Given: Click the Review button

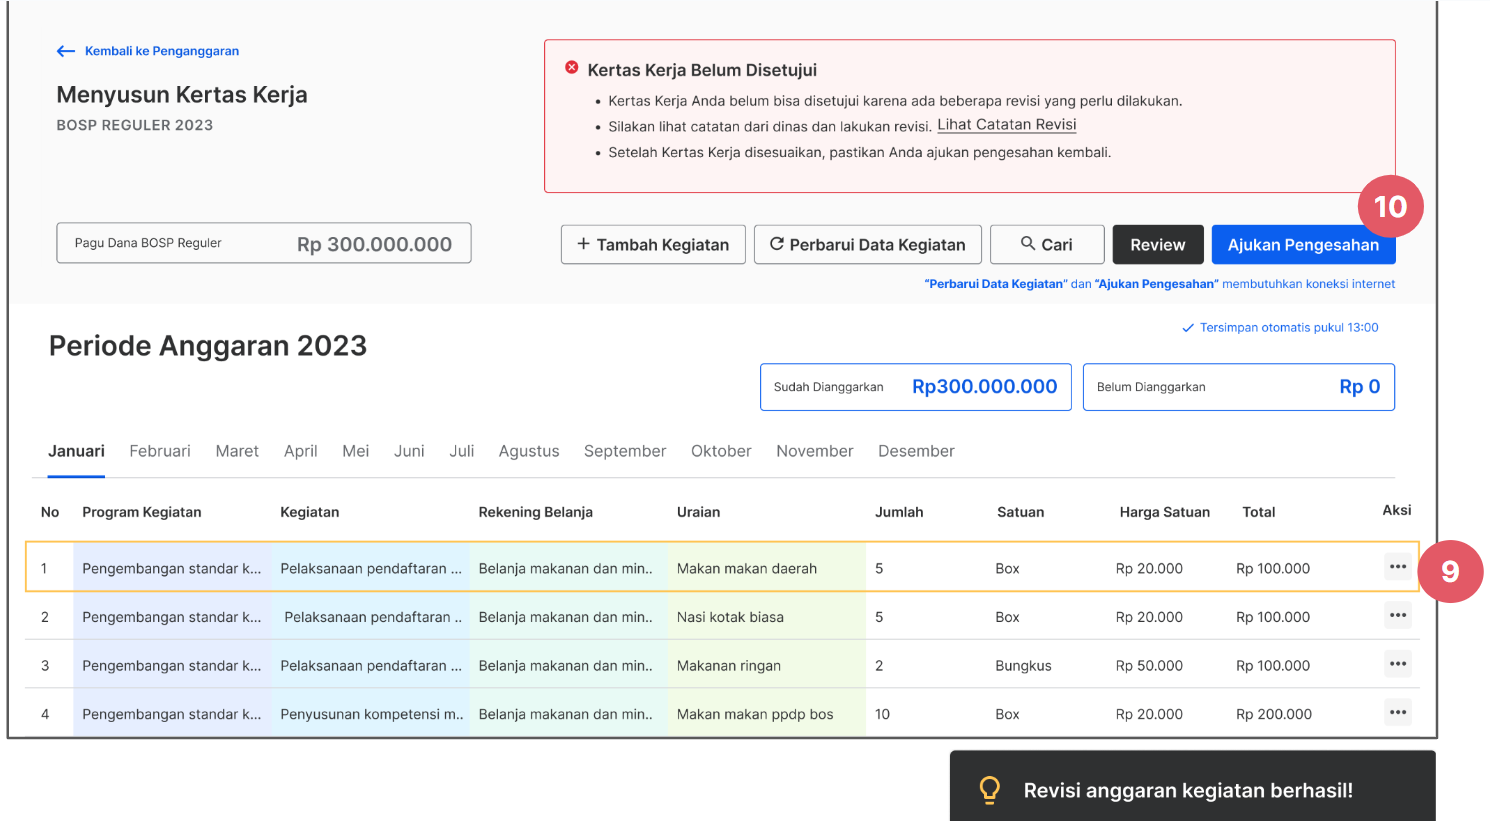Looking at the screenshot, I should point(1158,244).
